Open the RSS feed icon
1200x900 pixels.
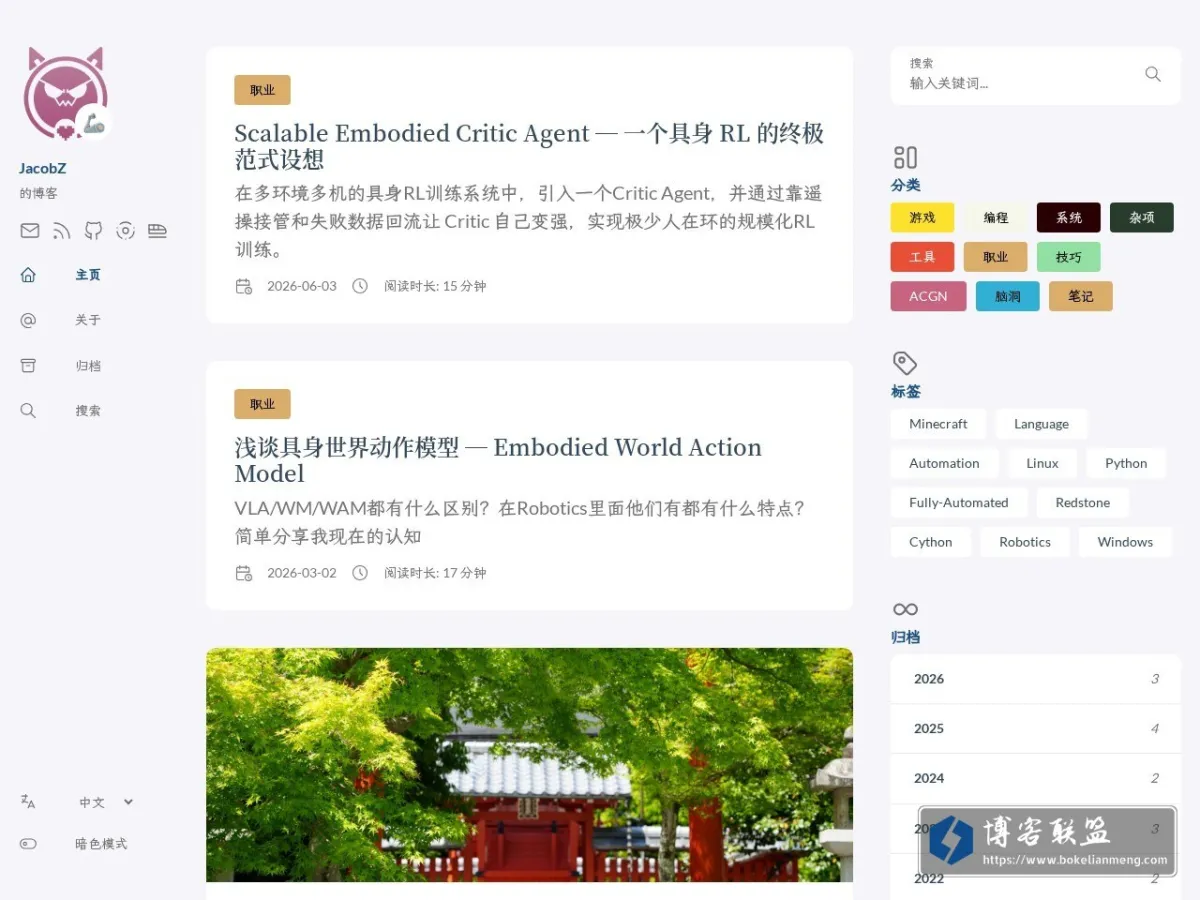click(x=62, y=231)
